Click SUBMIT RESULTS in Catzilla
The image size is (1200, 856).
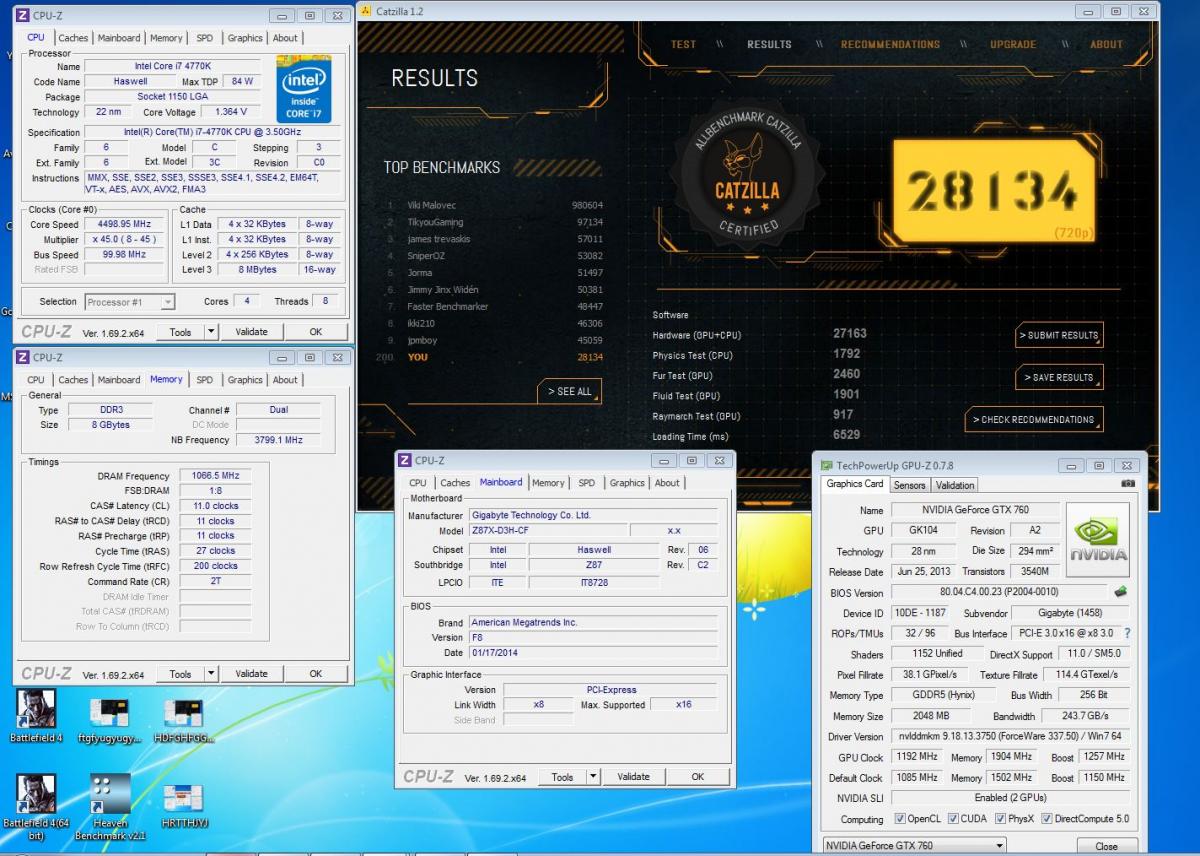[1060, 336]
